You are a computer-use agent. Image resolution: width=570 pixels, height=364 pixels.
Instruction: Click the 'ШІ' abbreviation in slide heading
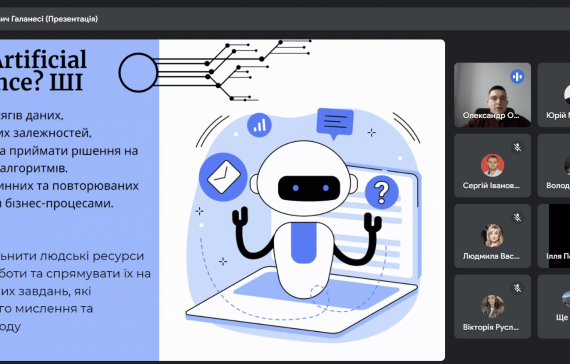pos(67,82)
